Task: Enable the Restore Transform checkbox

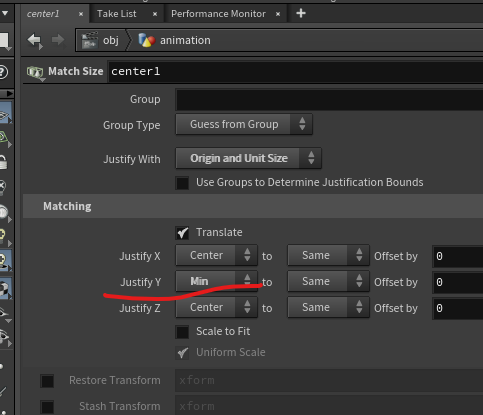Action: 47,381
